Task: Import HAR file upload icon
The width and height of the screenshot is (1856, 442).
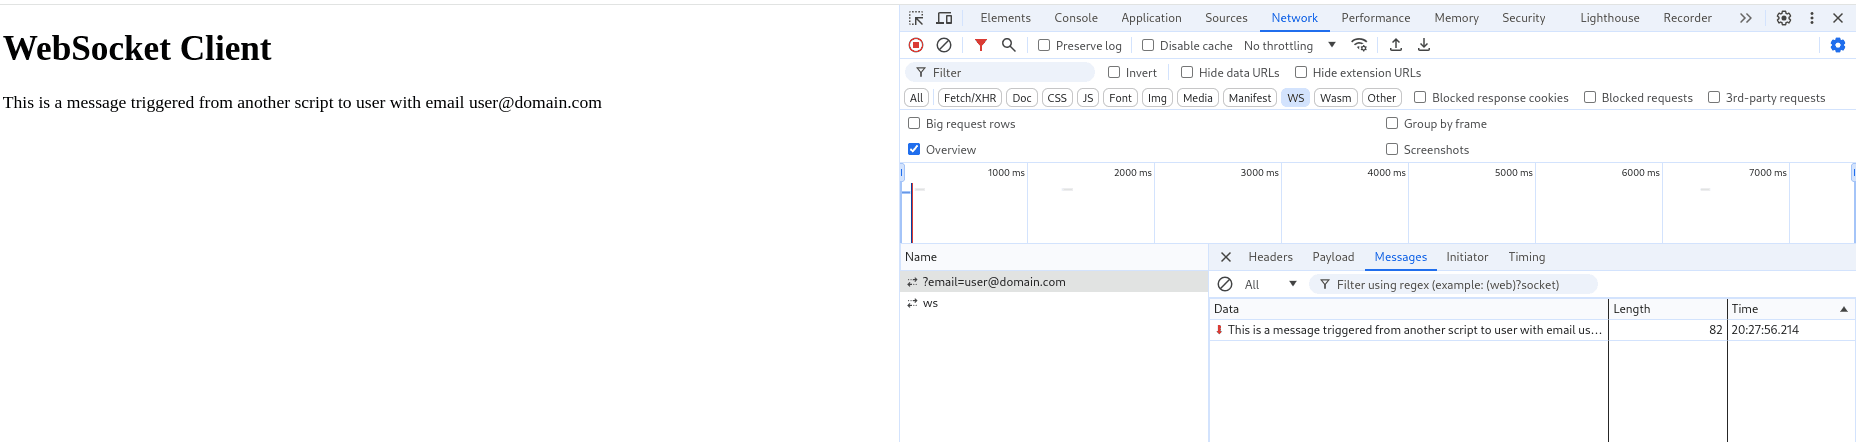Action: (1396, 45)
